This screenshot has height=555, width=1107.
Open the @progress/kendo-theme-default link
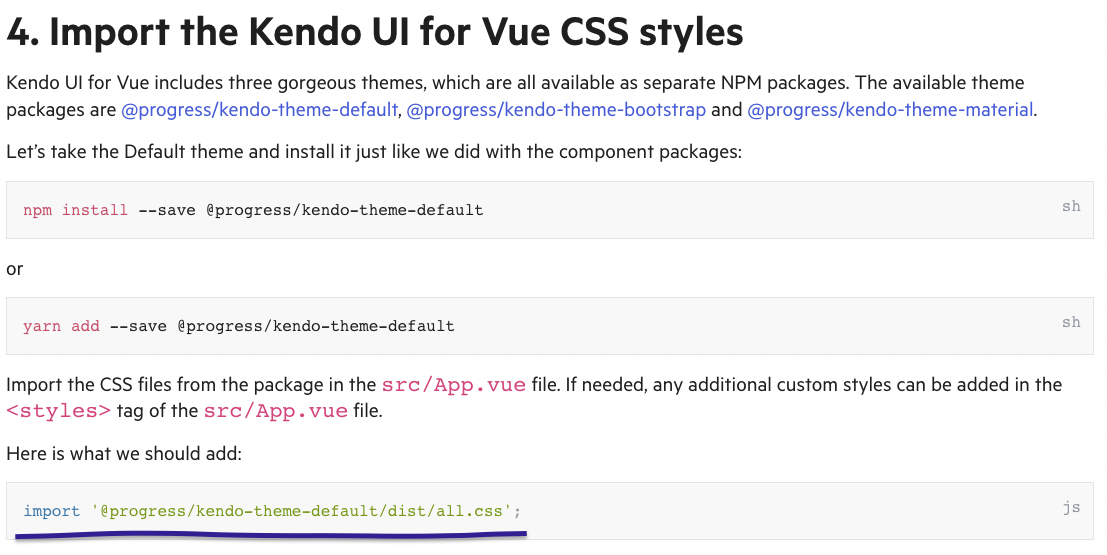tap(259, 110)
